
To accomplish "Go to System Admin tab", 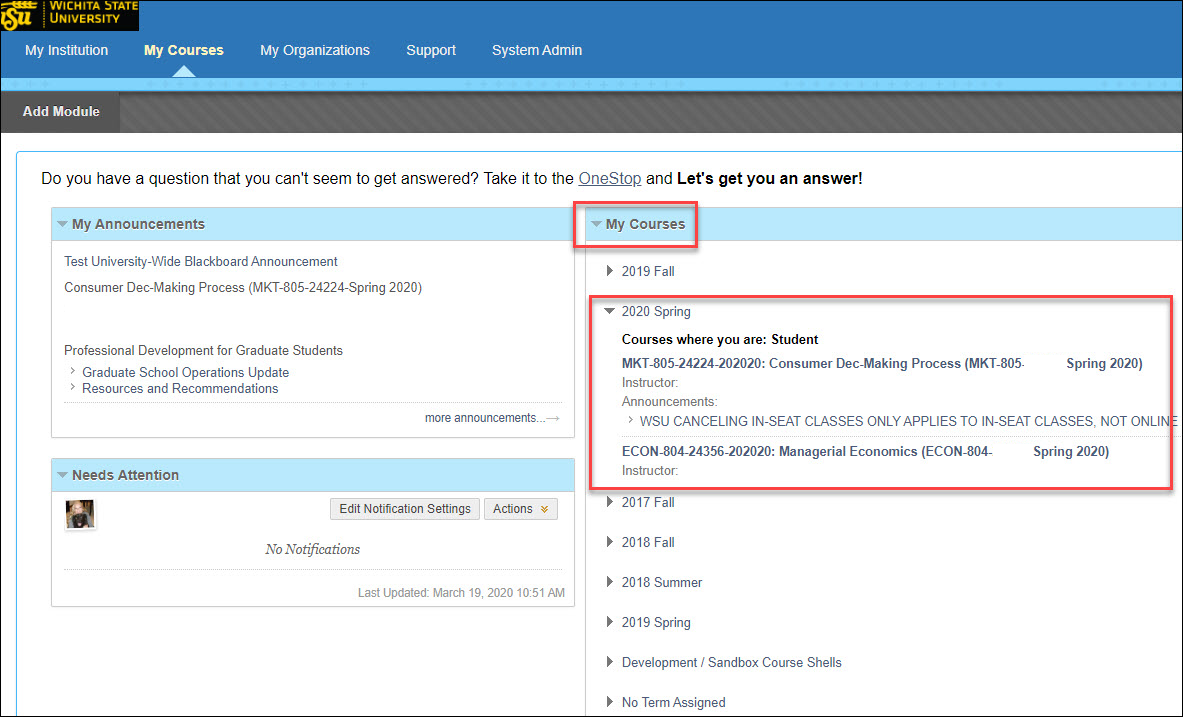I will pos(536,51).
